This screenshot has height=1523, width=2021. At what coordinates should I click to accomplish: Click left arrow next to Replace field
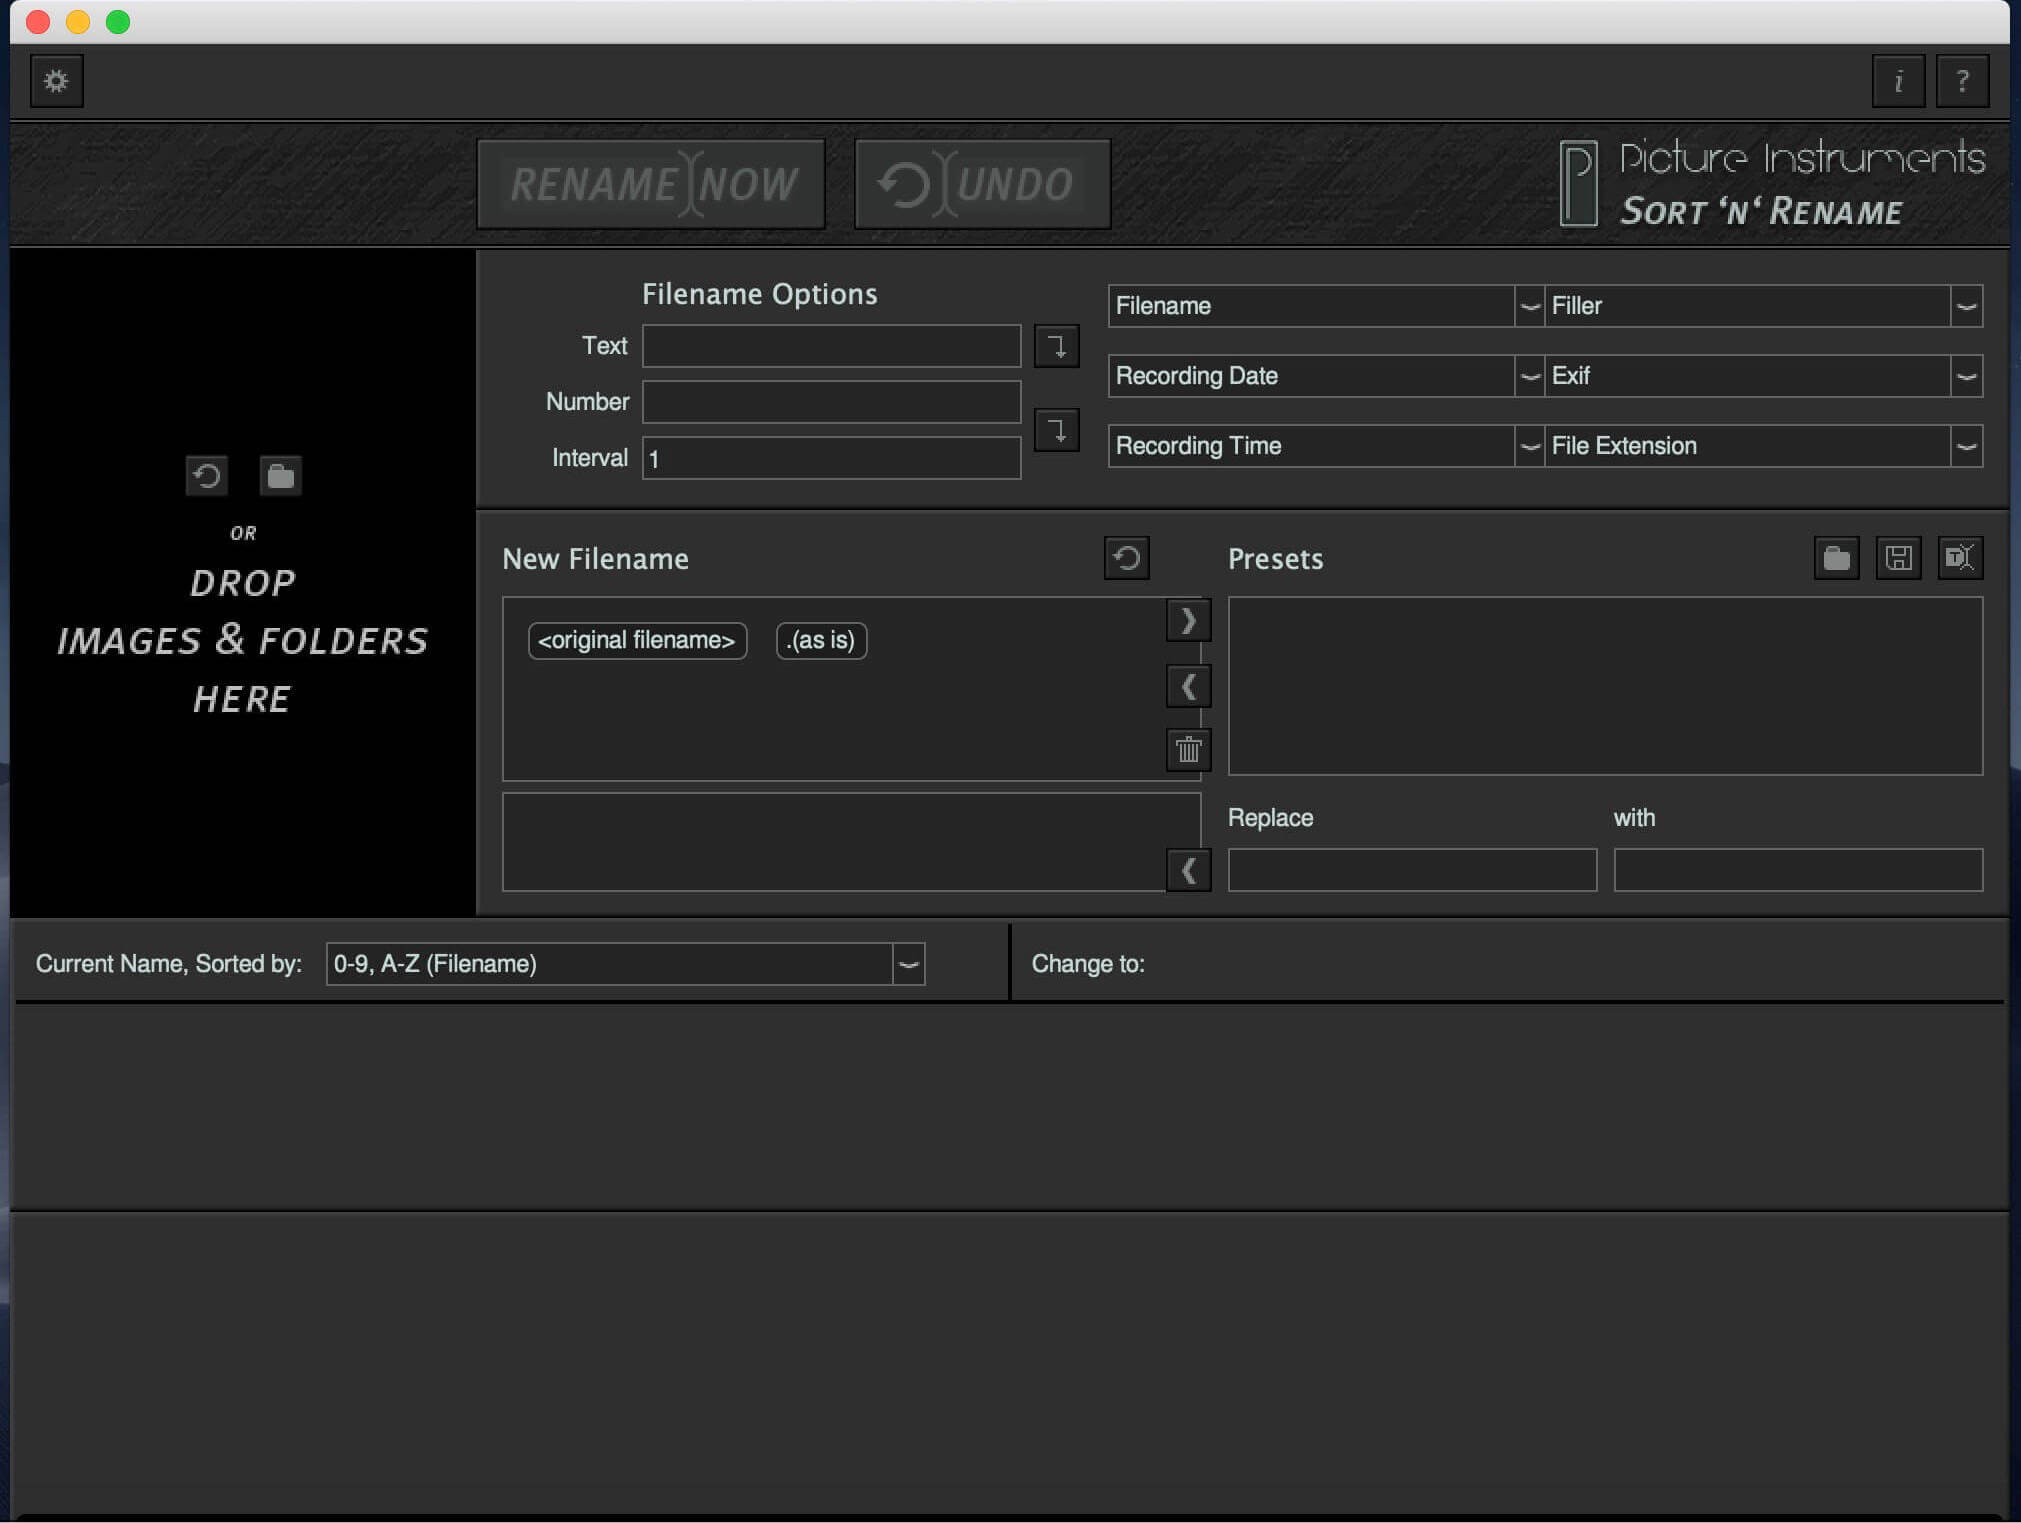1188,870
